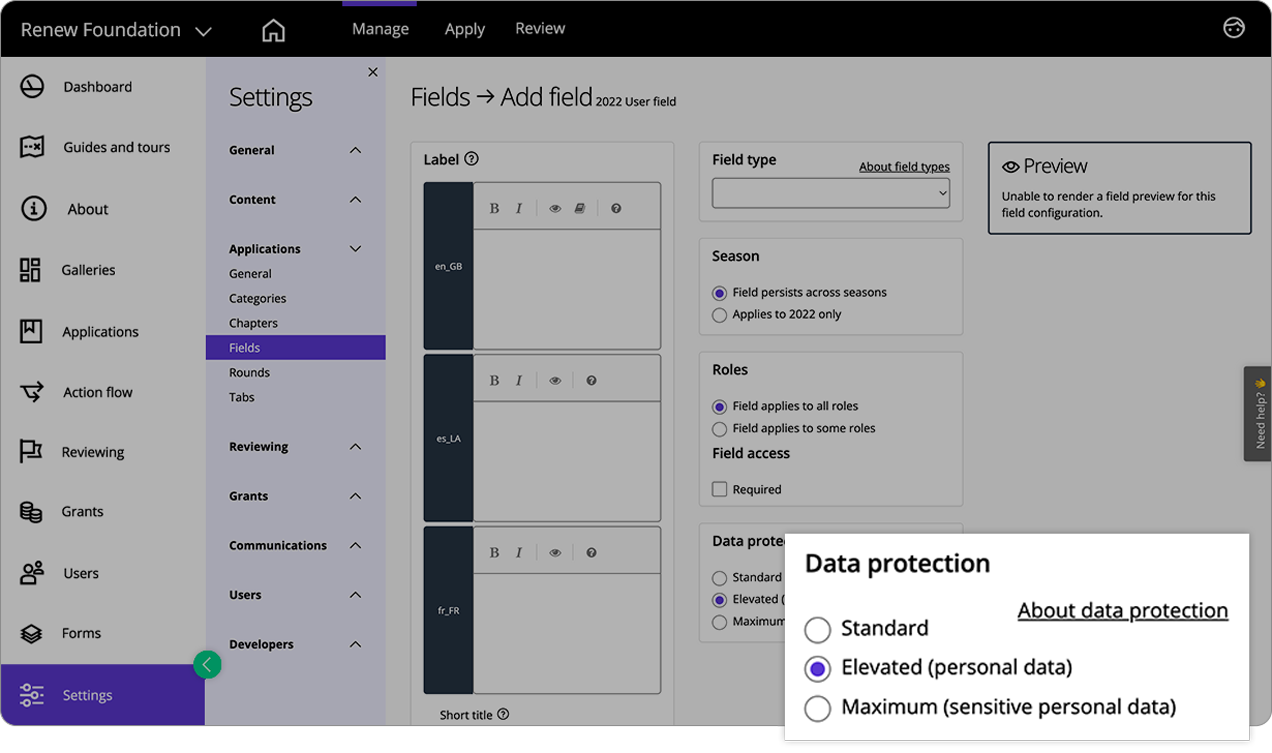The image size is (1272, 753).
Task: Open the user profile icon top right
Action: tap(1233, 28)
